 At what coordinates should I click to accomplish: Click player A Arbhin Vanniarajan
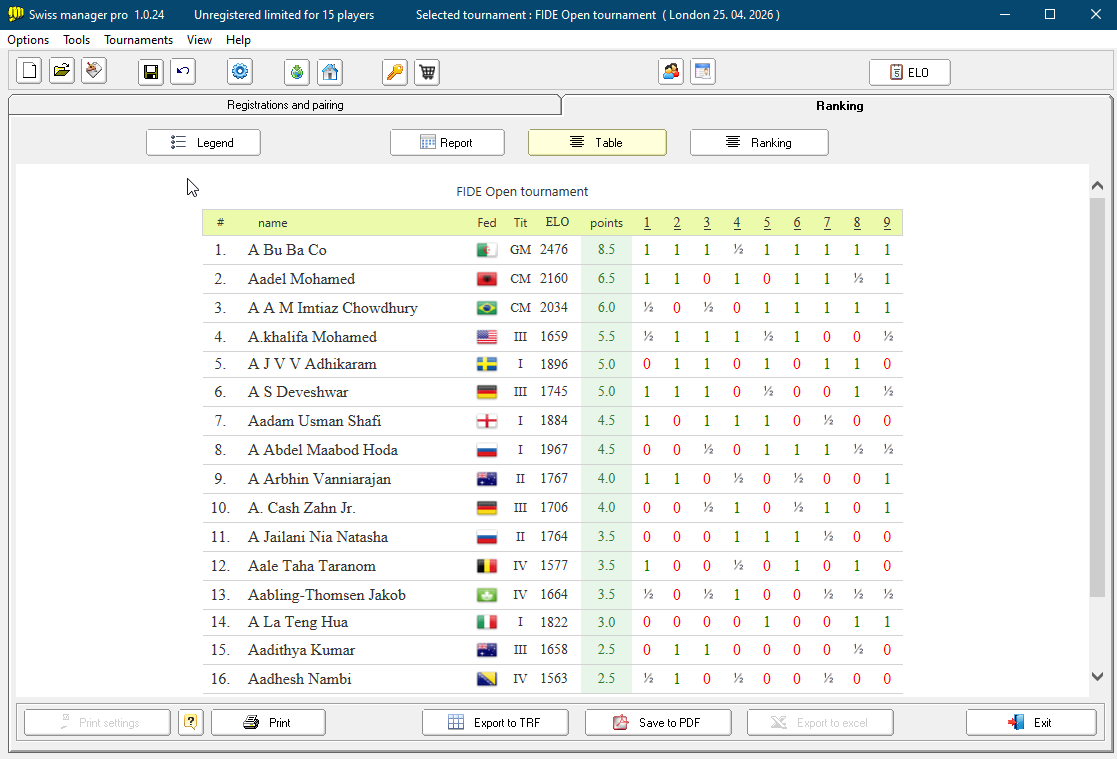click(319, 479)
